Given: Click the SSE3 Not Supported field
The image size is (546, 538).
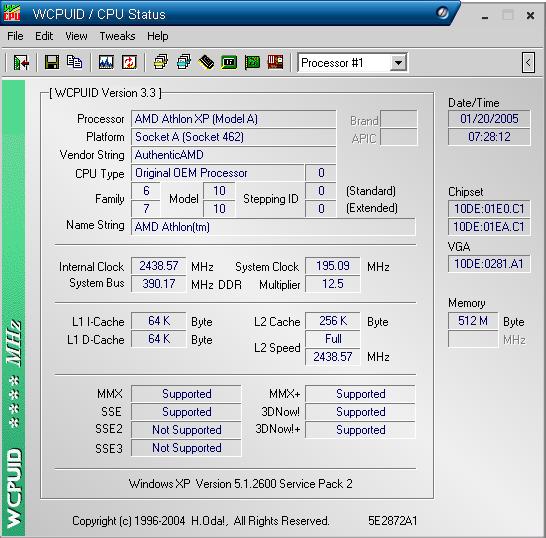Looking at the screenshot, I should 186,448.
